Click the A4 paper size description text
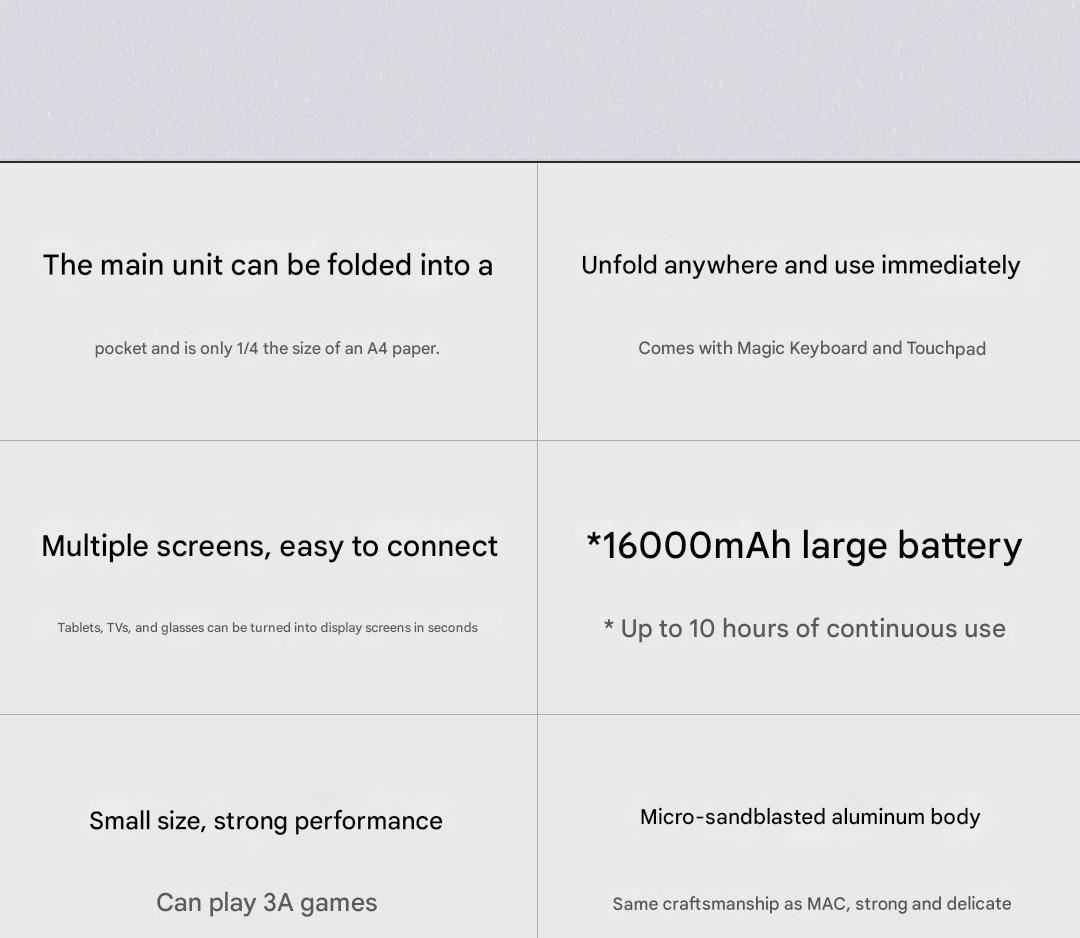This screenshot has width=1080, height=938. point(267,348)
